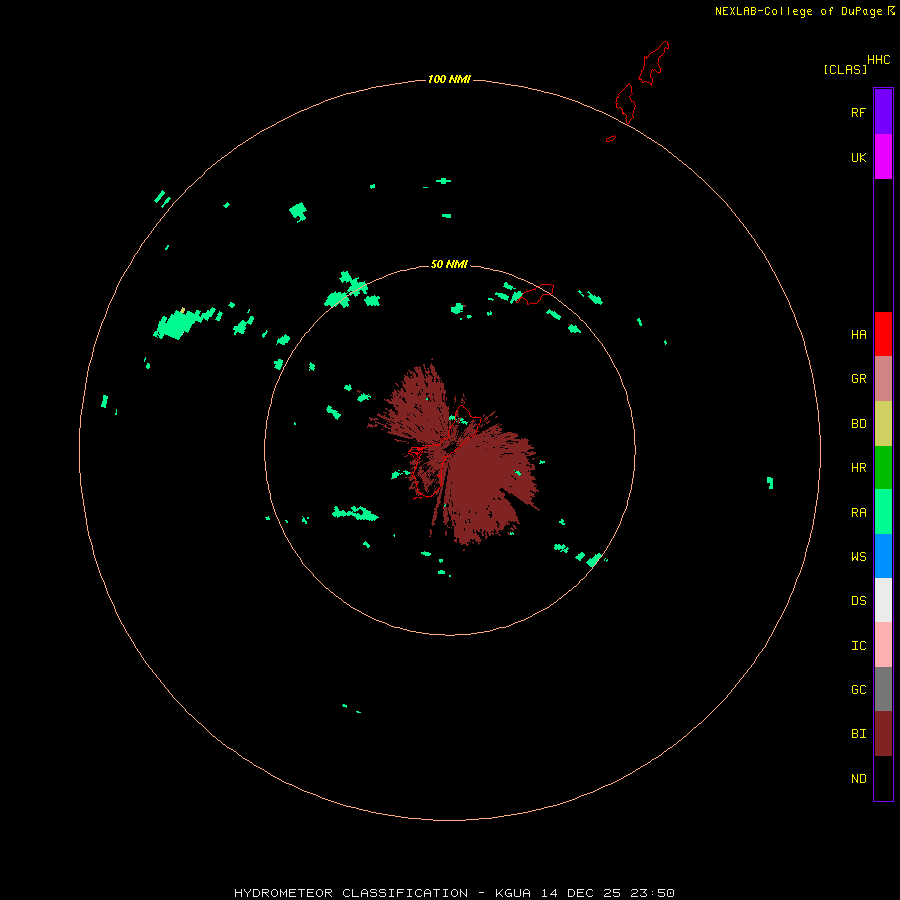The width and height of the screenshot is (900, 900).
Task: Click the WS legend label
Action: [858, 556]
